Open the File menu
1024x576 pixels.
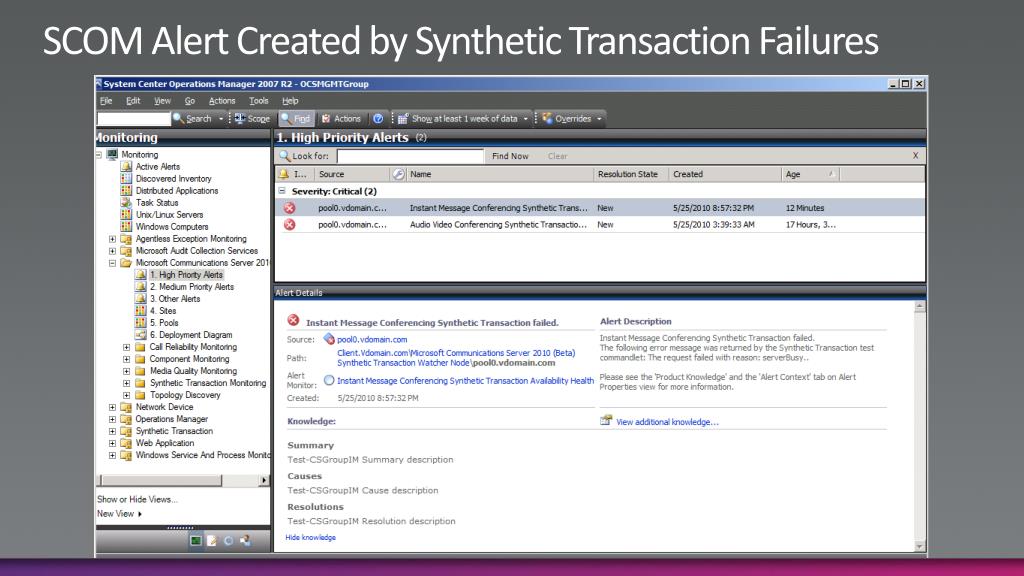106,101
